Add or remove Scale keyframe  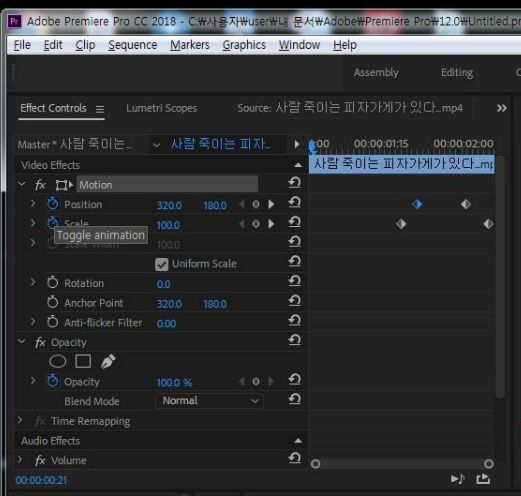[x=256, y=224]
